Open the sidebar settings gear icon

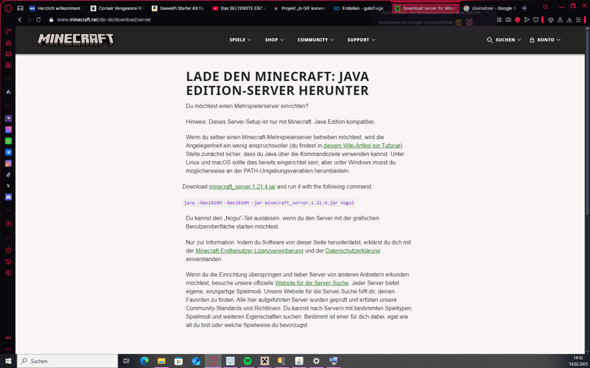click(8, 273)
